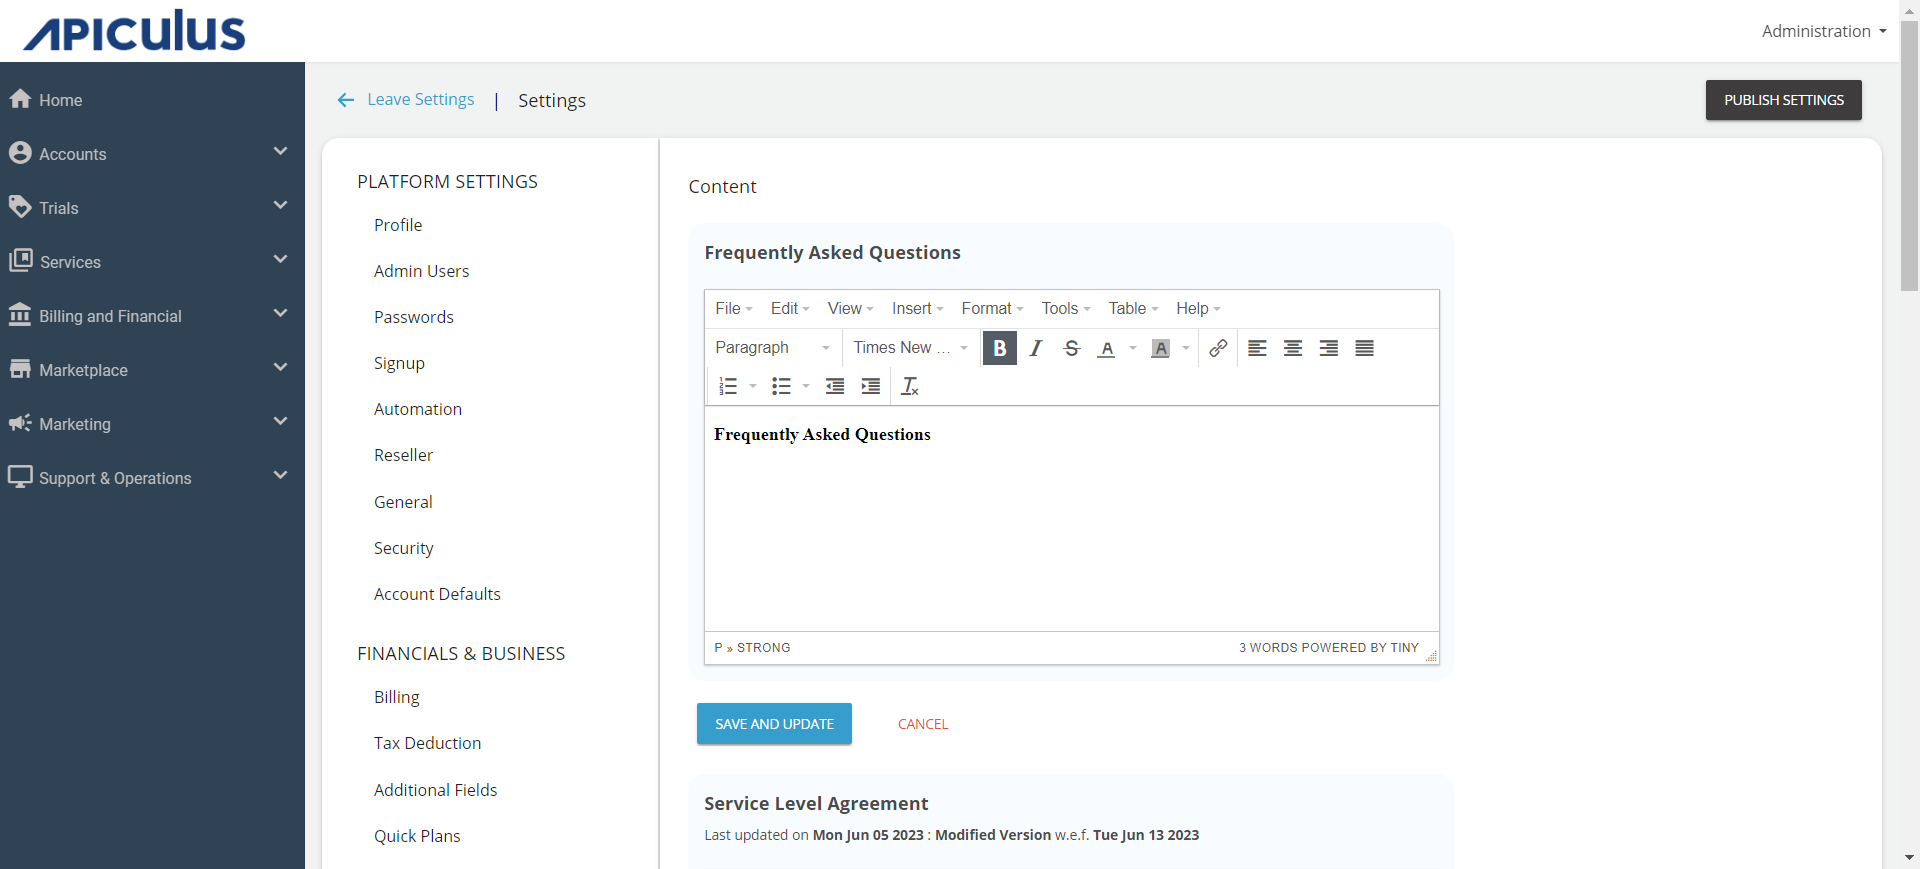Viewport: 1920px width, 869px height.
Task: Click the Save and Update button
Action: point(774,724)
